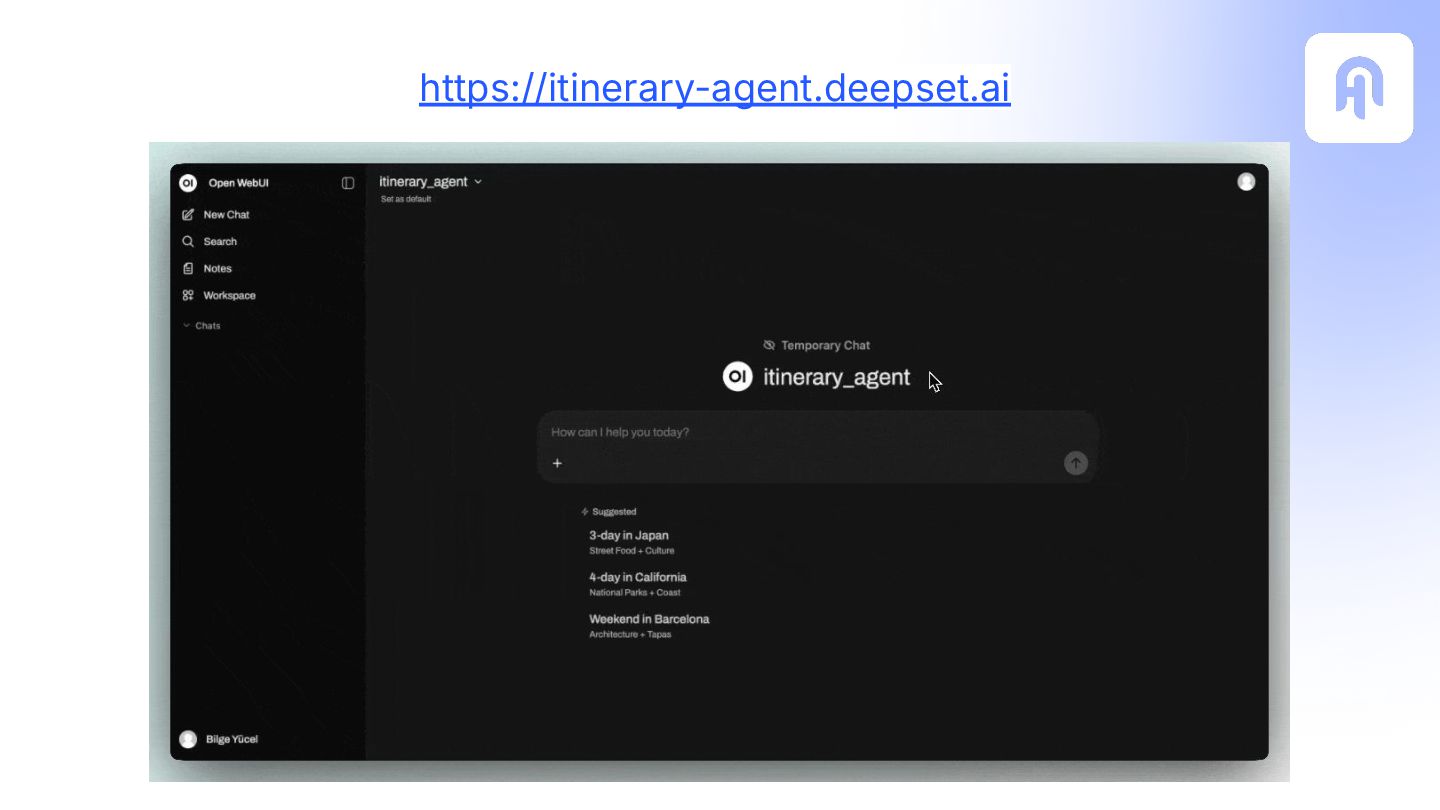
Task: Open the itinerary-agent.deepset.ai link
Action: click(x=715, y=88)
